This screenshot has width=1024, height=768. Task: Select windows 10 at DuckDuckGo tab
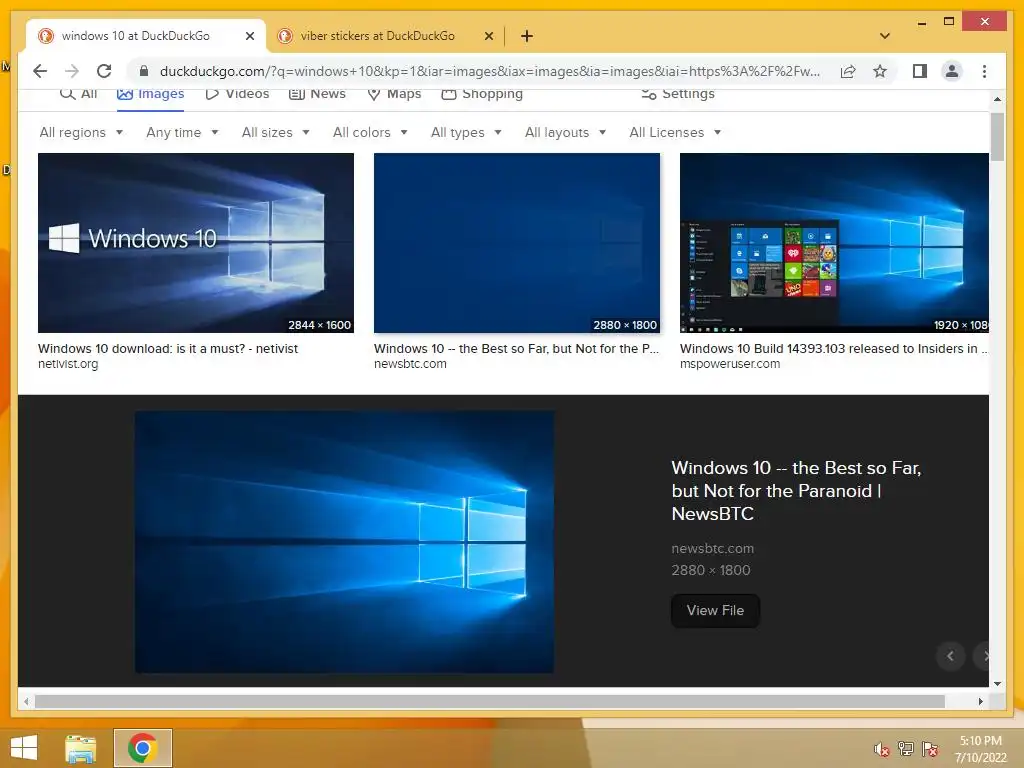(146, 36)
